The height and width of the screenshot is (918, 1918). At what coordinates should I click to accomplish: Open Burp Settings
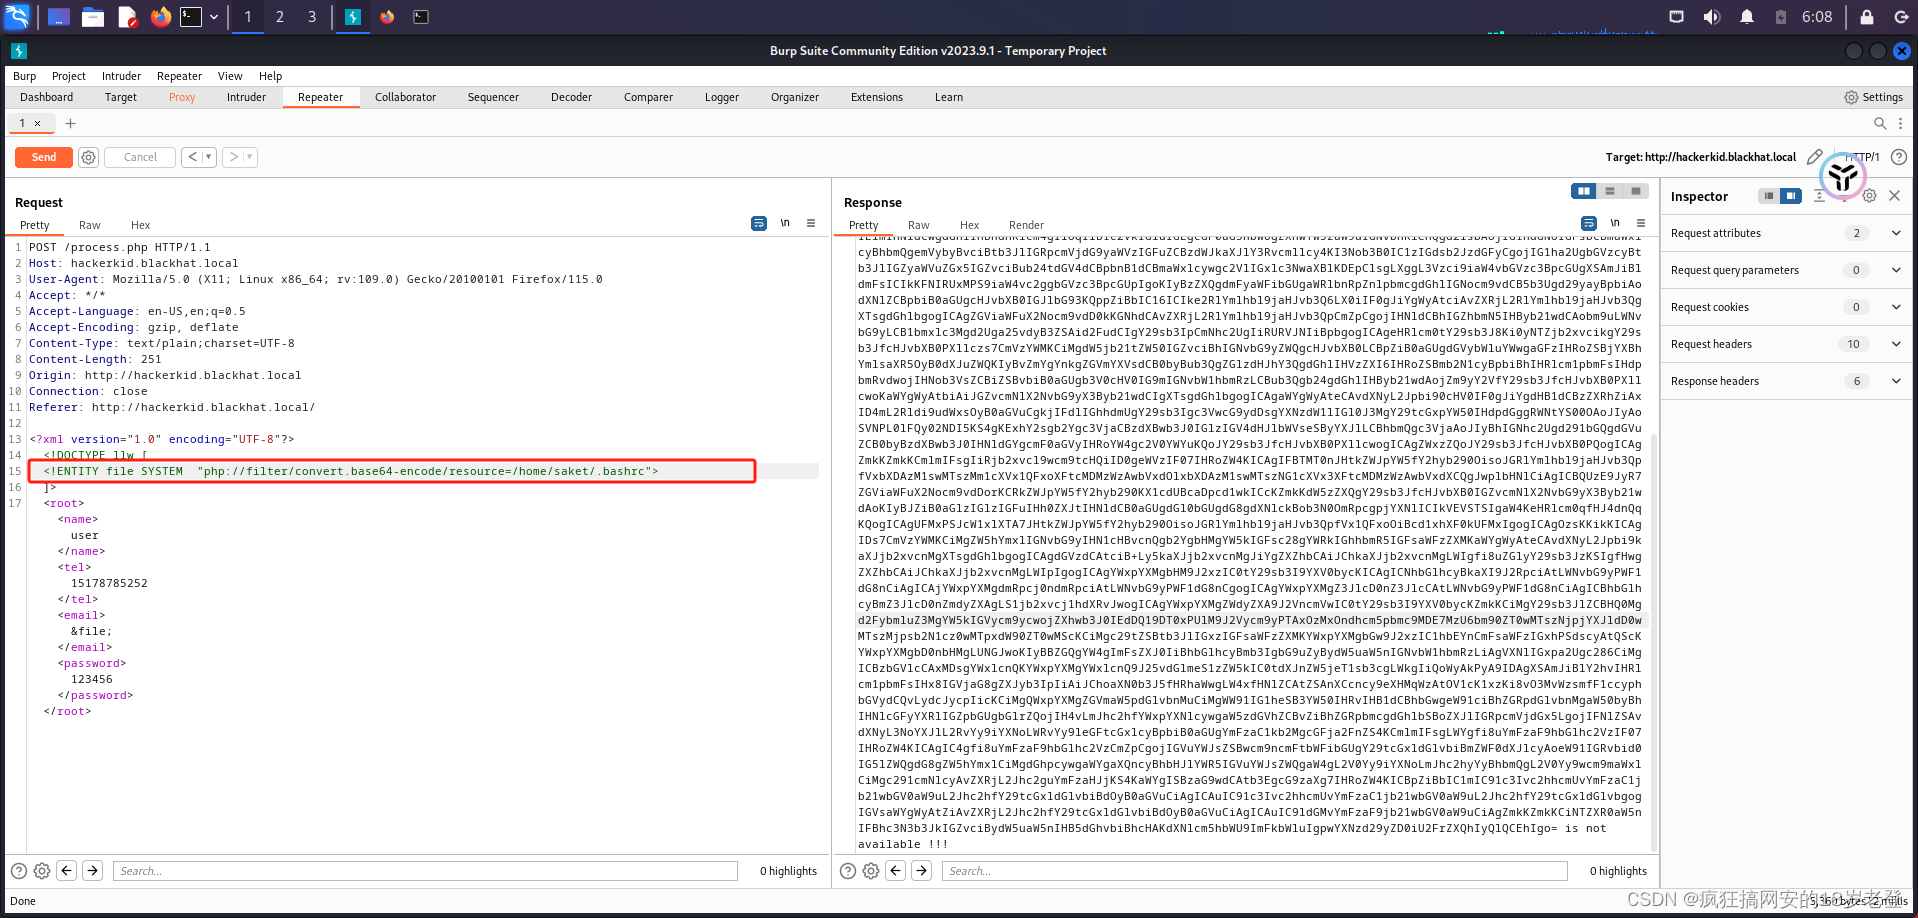tap(1873, 97)
